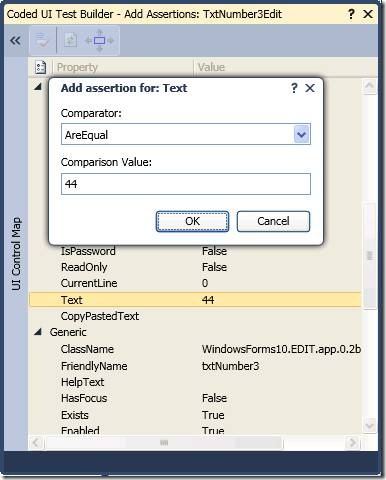Click the True value beside Exists
This screenshot has height=480, width=386.
point(213,415)
